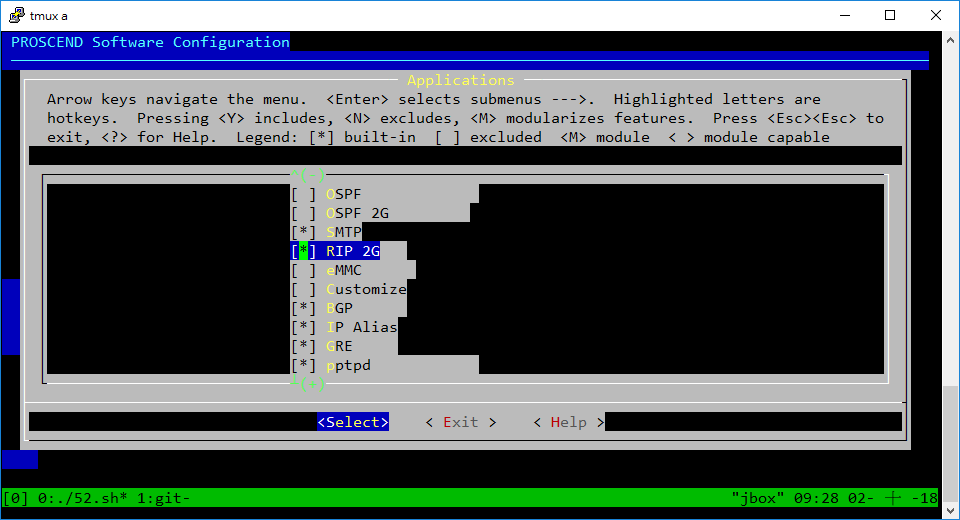
Task: Click the PROSCEND Software Configuration header
Action: [x=150, y=42]
